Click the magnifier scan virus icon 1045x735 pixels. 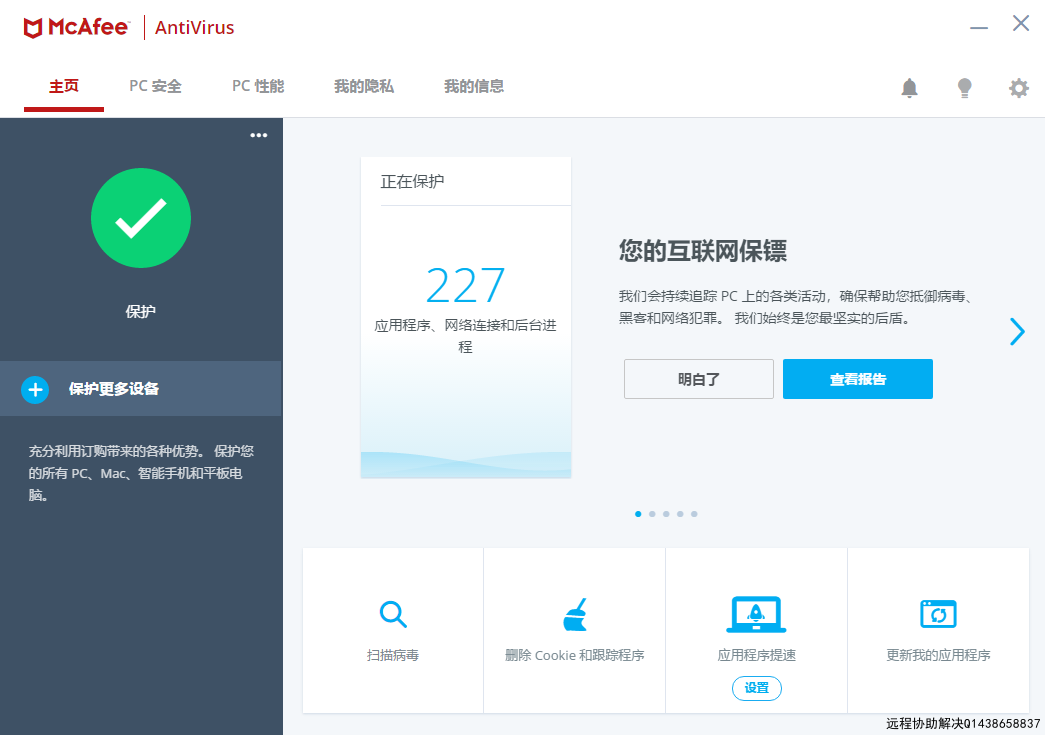point(393,614)
